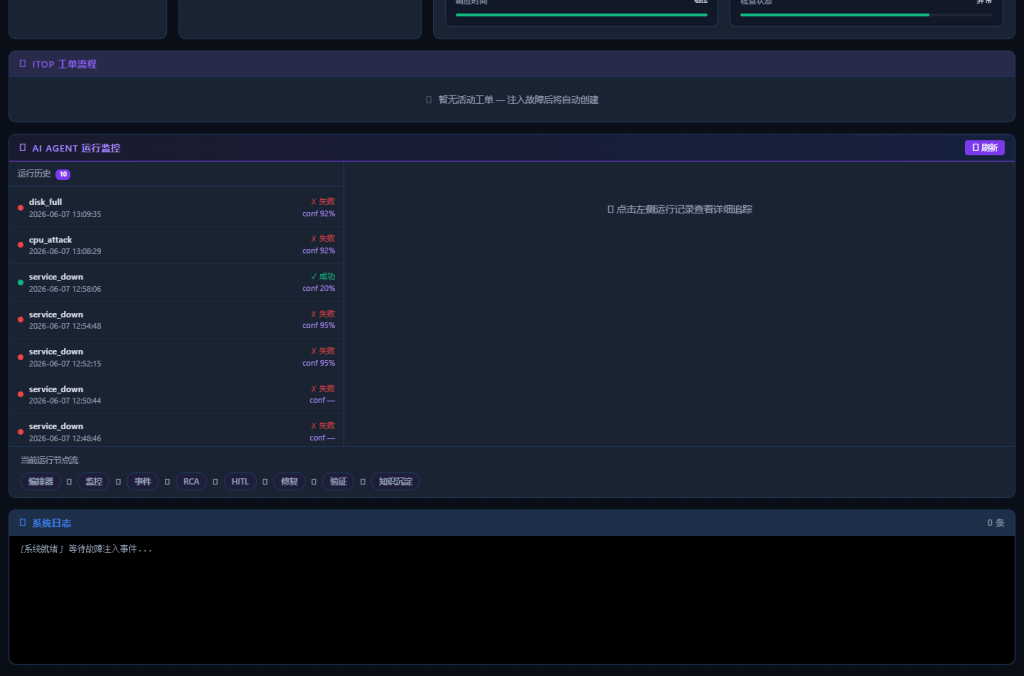Image resolution: width=1024 pixels, height=676 pixels.
Task: Click the 监控 node pill
Action: point(93,481)
